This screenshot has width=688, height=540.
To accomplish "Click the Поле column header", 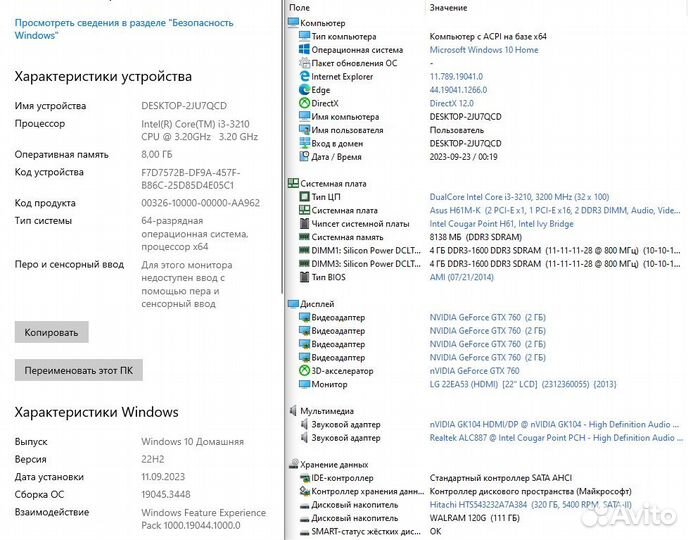I will (300, 7).
